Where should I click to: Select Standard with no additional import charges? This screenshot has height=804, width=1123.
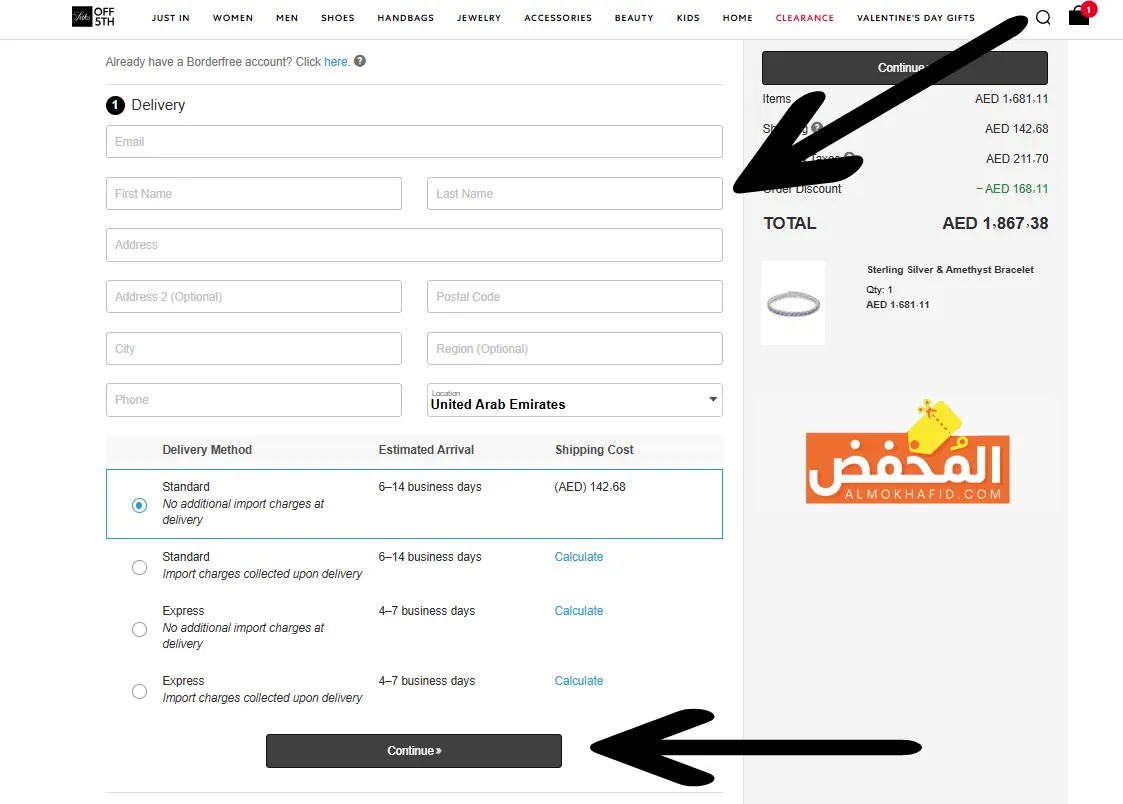[x=140, y=505]
